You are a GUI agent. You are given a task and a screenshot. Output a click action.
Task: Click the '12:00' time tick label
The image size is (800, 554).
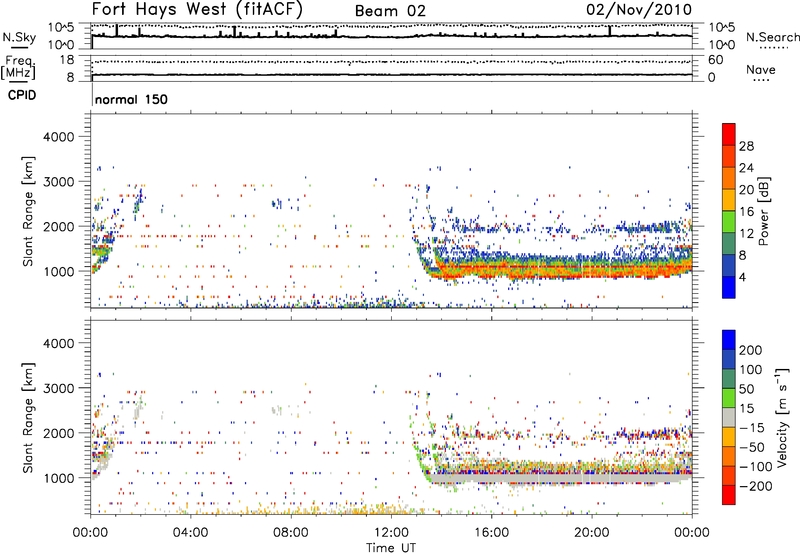391,533
